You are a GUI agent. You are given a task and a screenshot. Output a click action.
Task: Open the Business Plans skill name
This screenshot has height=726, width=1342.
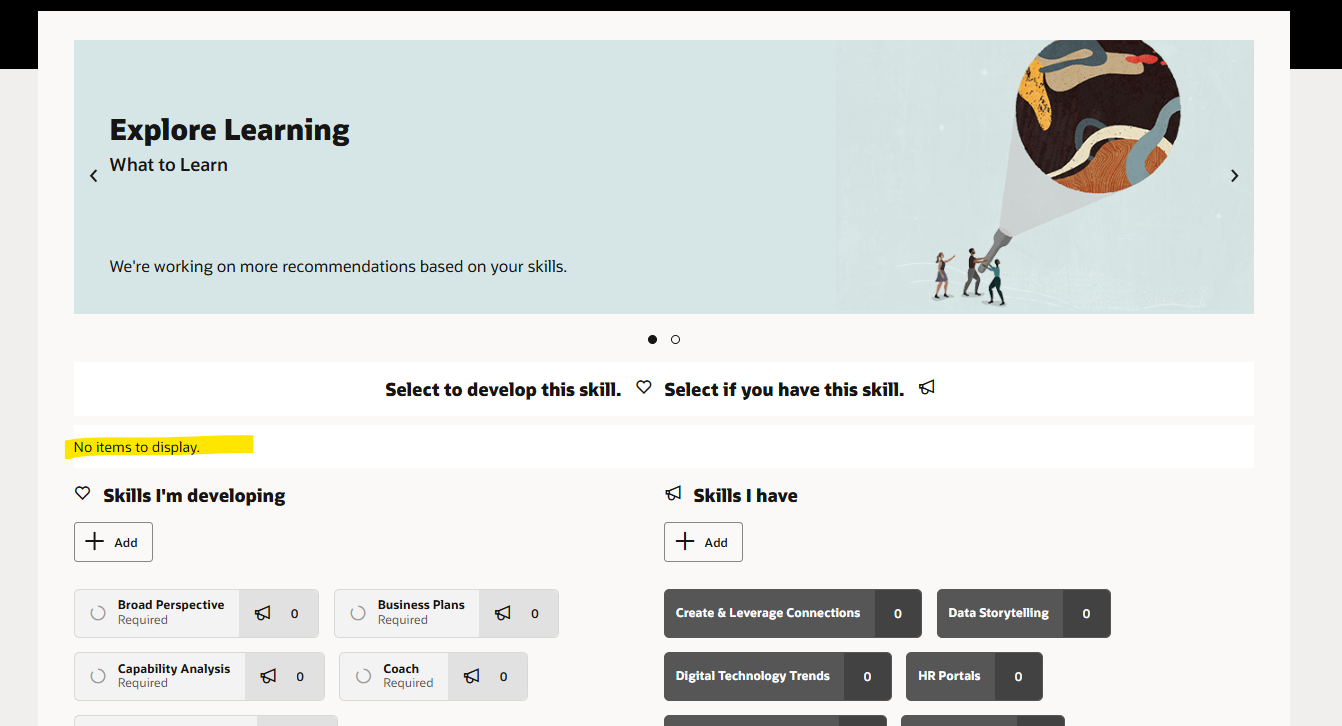[x=421, y=605]
